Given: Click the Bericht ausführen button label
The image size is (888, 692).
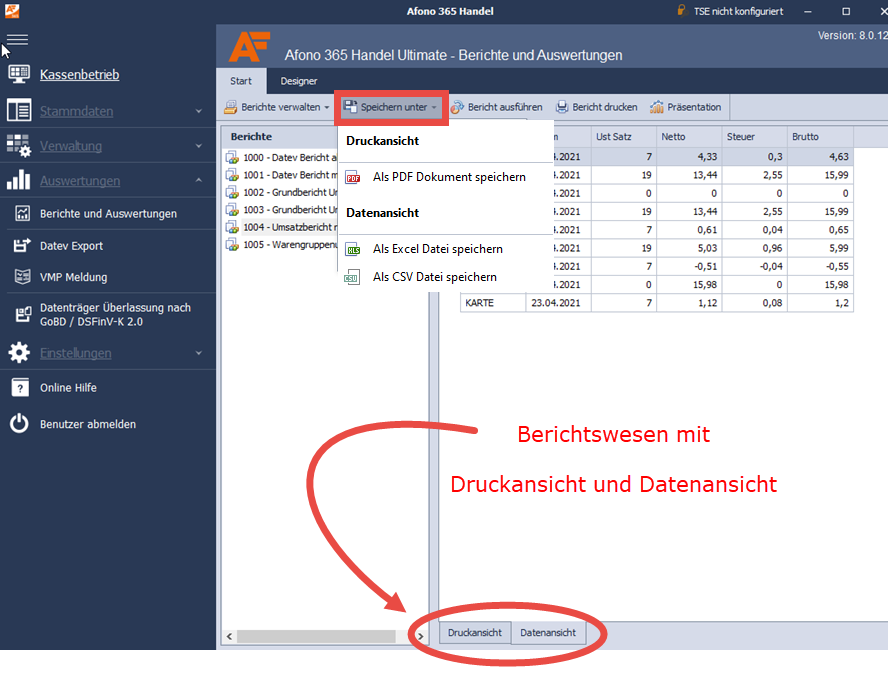Looking at the screenshot, I should click(505, 107).
